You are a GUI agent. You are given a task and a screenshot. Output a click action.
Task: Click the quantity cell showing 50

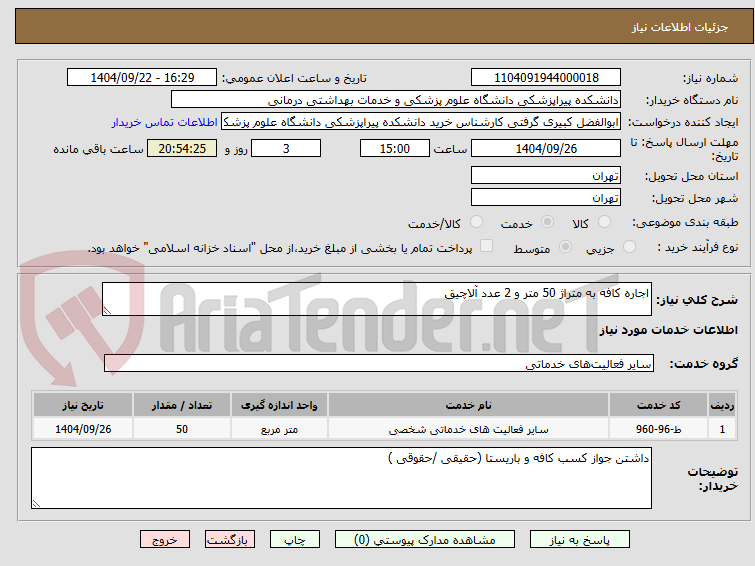coord(182,429)
